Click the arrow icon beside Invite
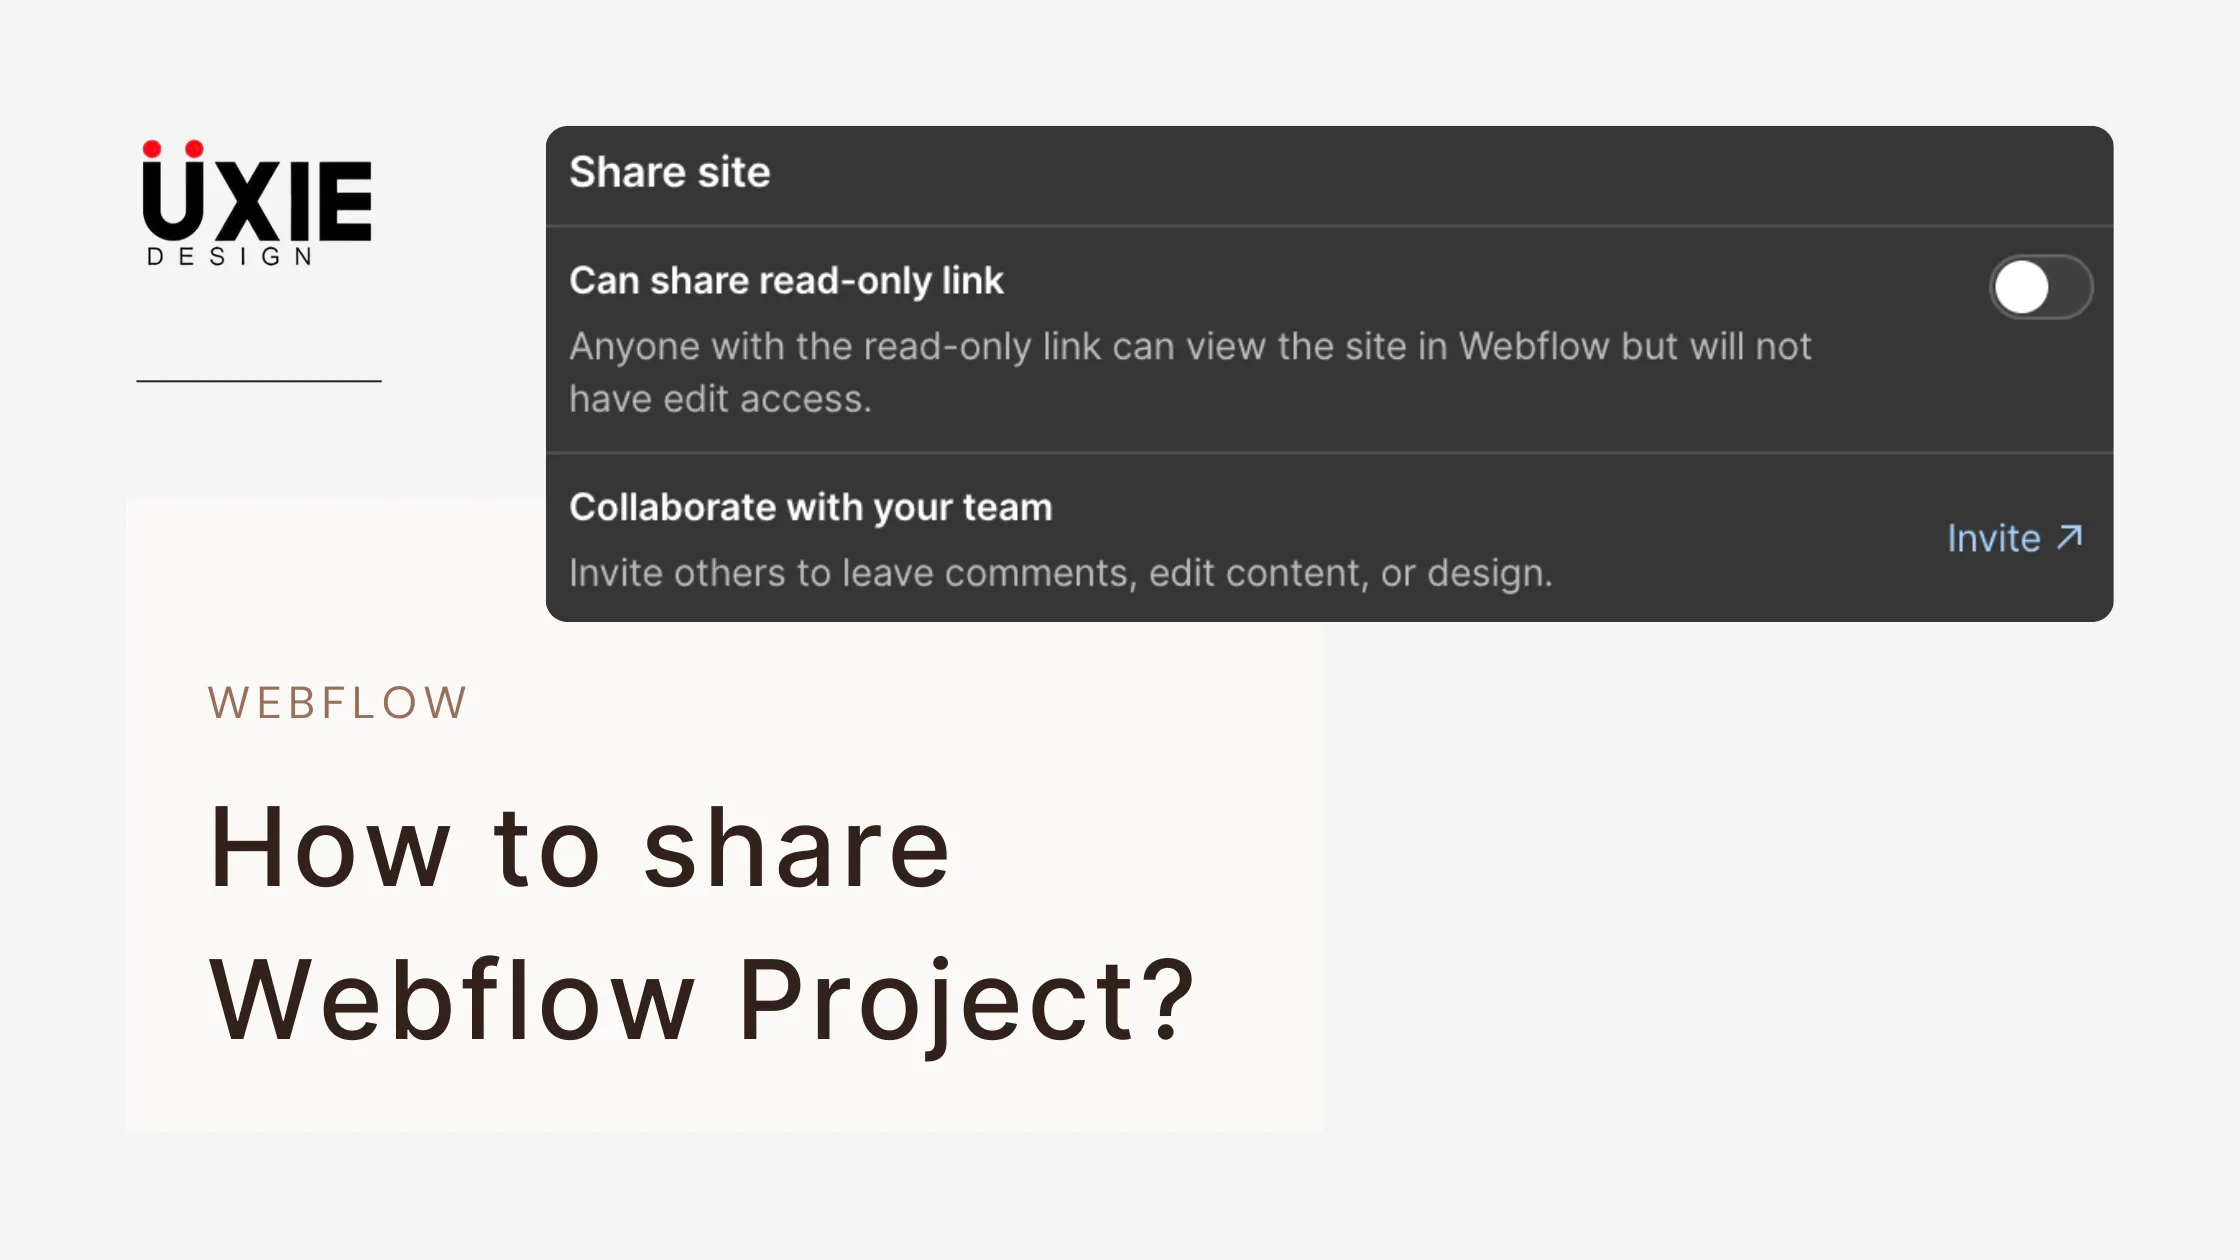 tap(2069, 538)
